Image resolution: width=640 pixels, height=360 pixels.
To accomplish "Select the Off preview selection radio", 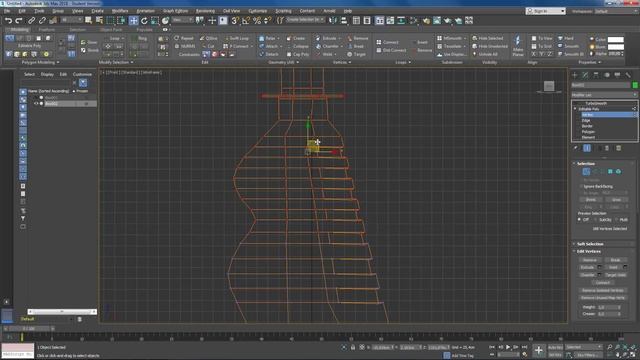I will tap(579, 220).
